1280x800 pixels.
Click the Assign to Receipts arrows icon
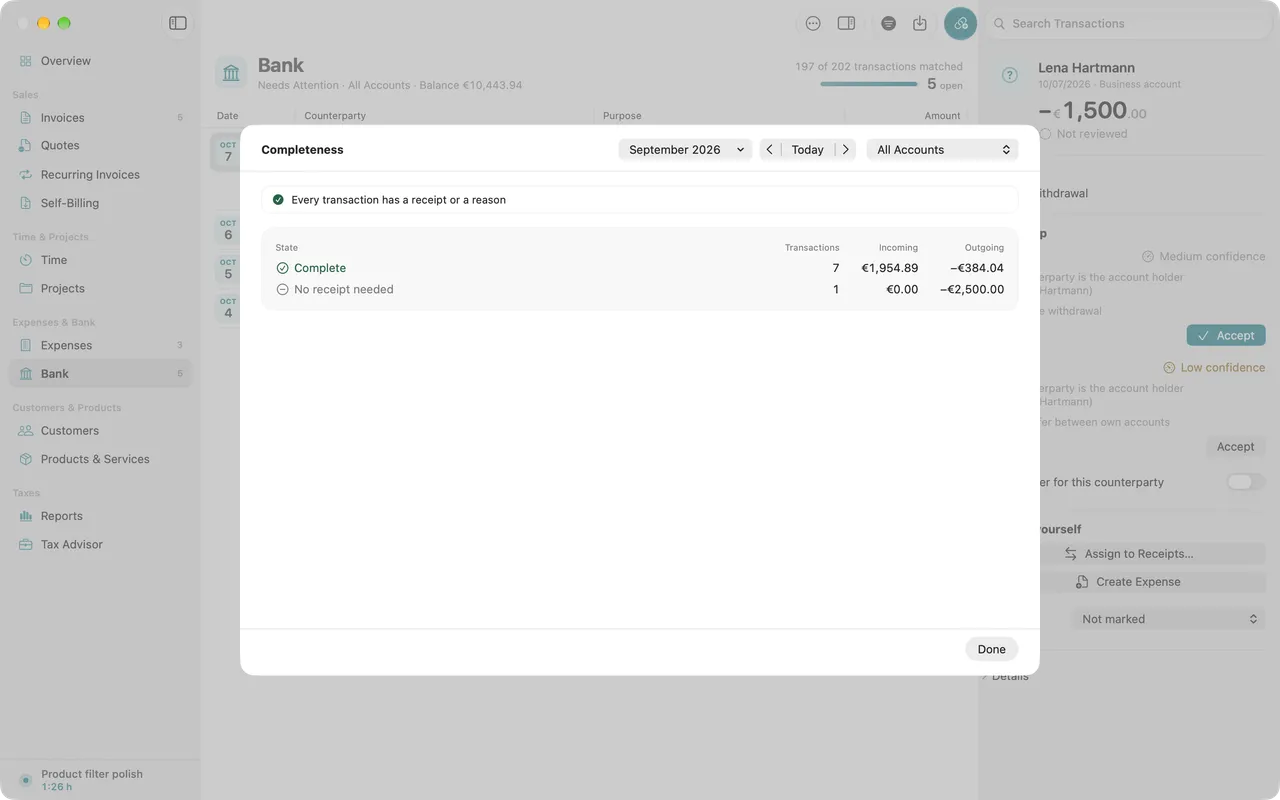(1071, 554)
